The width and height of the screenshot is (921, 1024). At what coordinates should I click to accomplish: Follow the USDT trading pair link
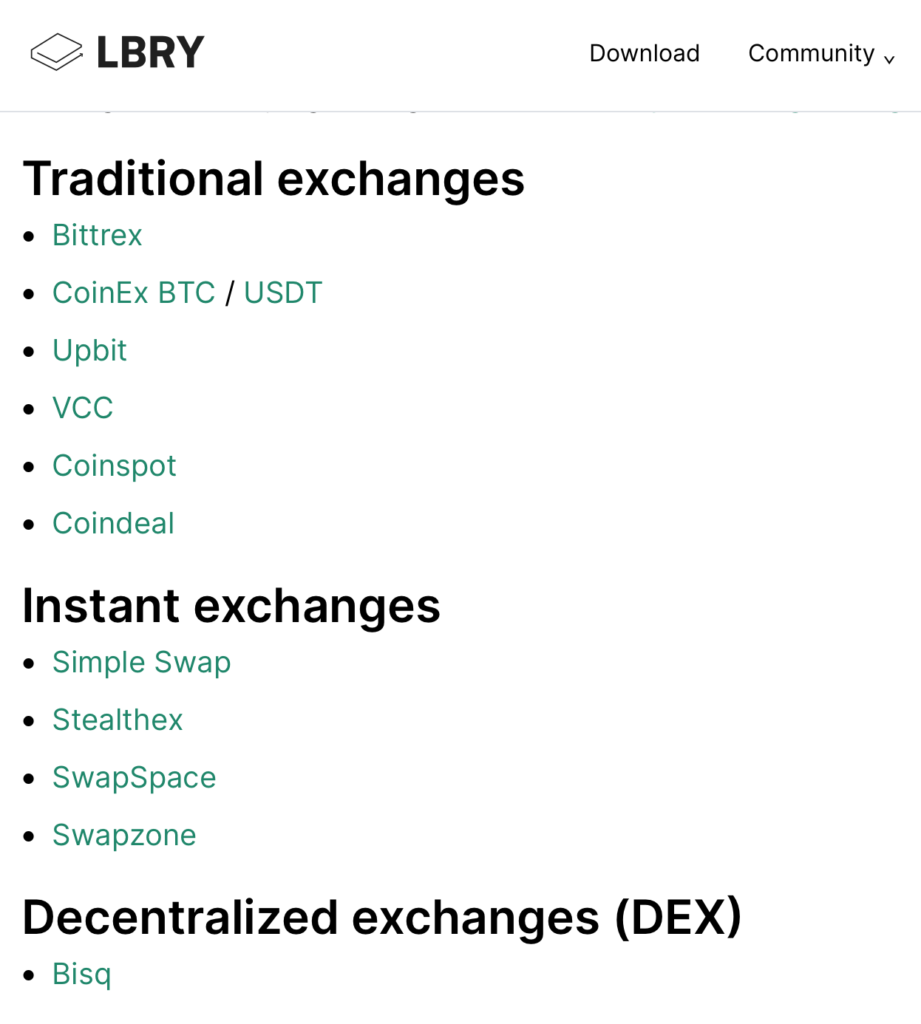coord(283,293)
